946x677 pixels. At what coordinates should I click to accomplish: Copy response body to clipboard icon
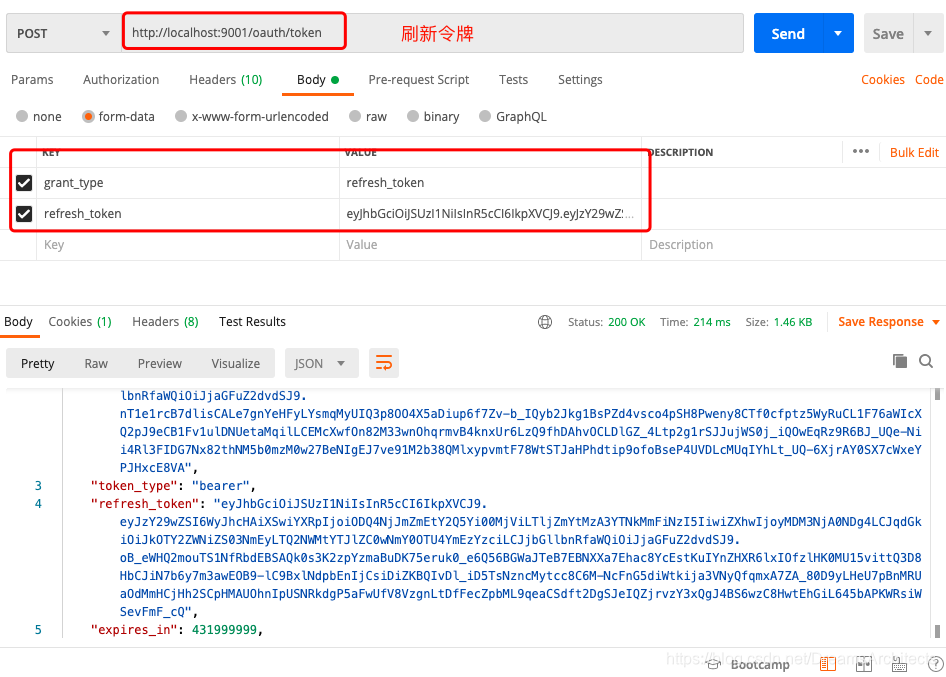[900, 361]
